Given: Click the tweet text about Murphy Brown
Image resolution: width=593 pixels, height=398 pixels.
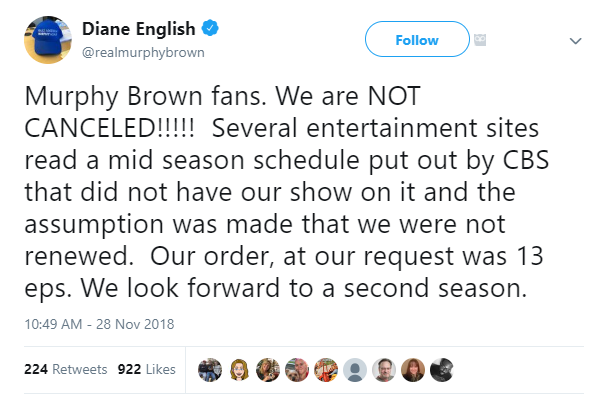Looking at the screenshot, I should click(286, 192).
